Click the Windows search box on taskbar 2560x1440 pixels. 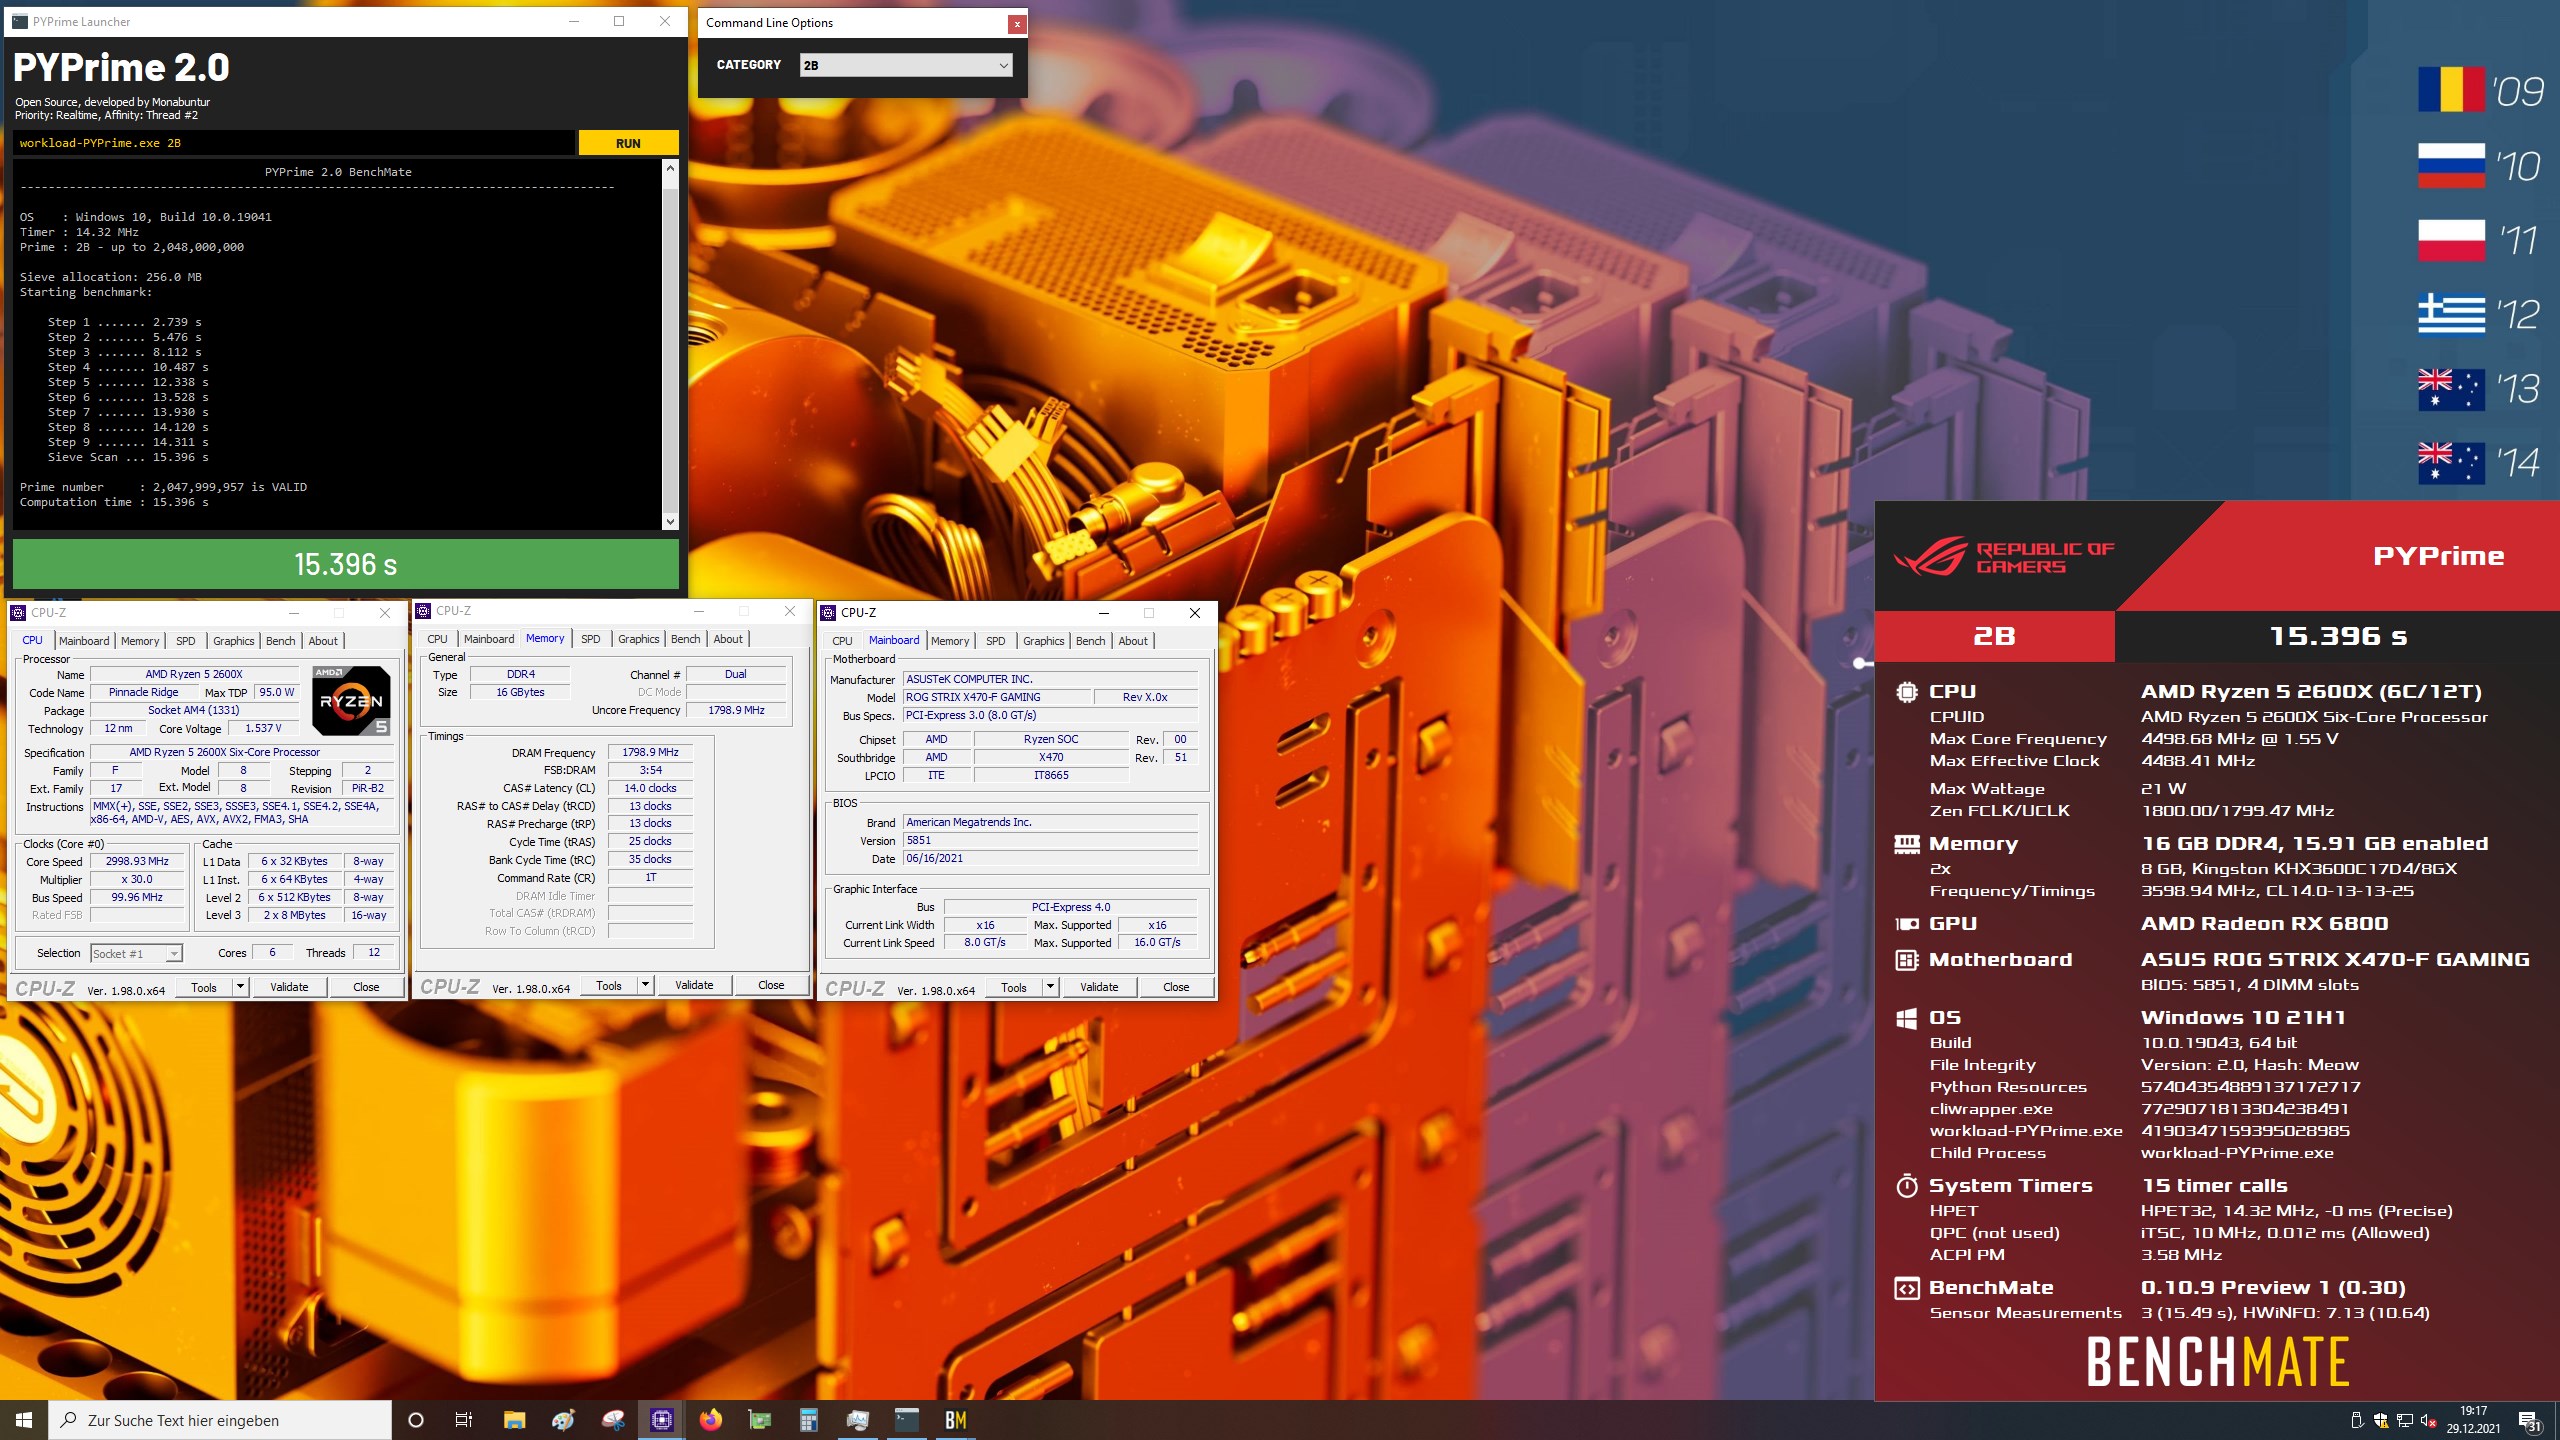click(220, 1420)
